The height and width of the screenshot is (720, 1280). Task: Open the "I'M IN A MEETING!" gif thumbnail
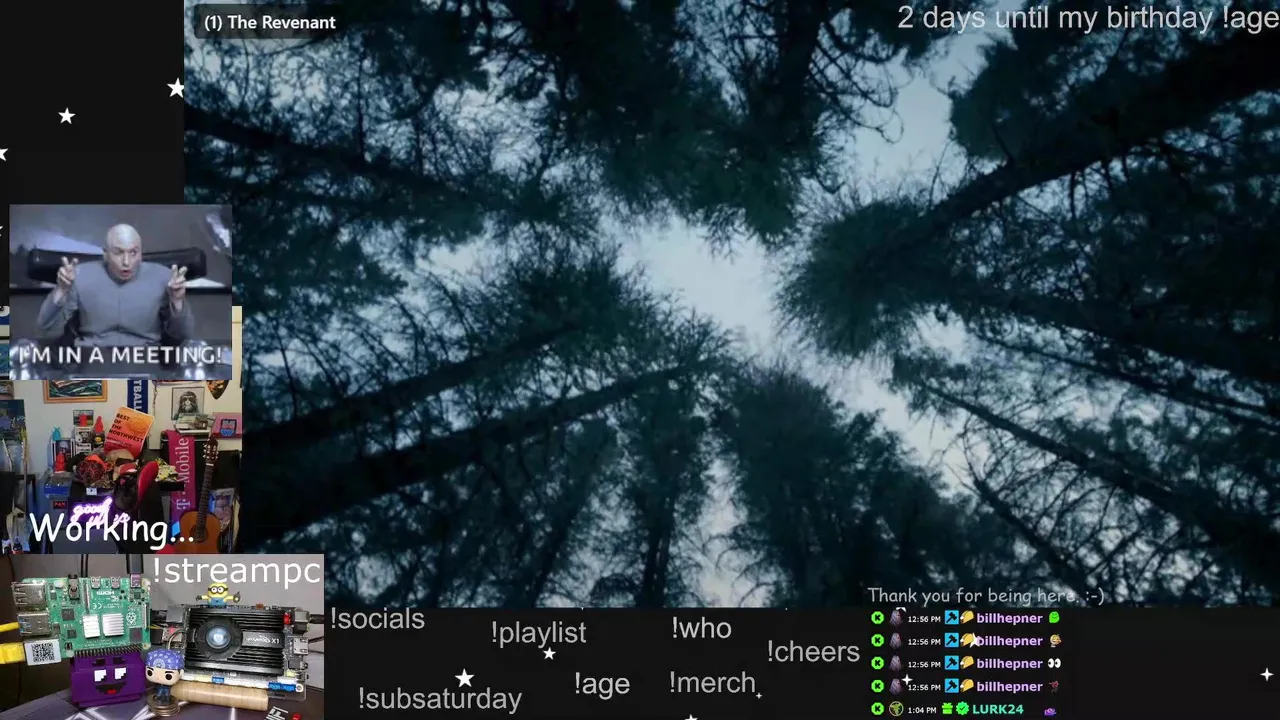click(x=120, y=292)
